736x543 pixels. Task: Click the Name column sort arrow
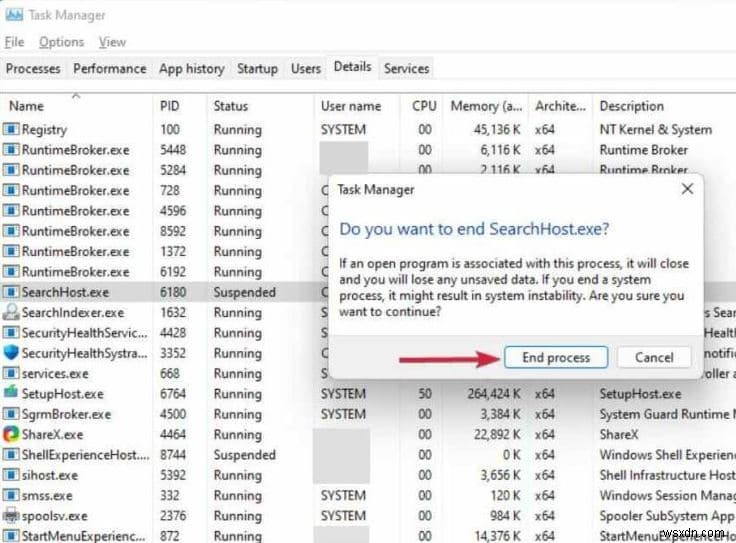click(x=76, y=96)
